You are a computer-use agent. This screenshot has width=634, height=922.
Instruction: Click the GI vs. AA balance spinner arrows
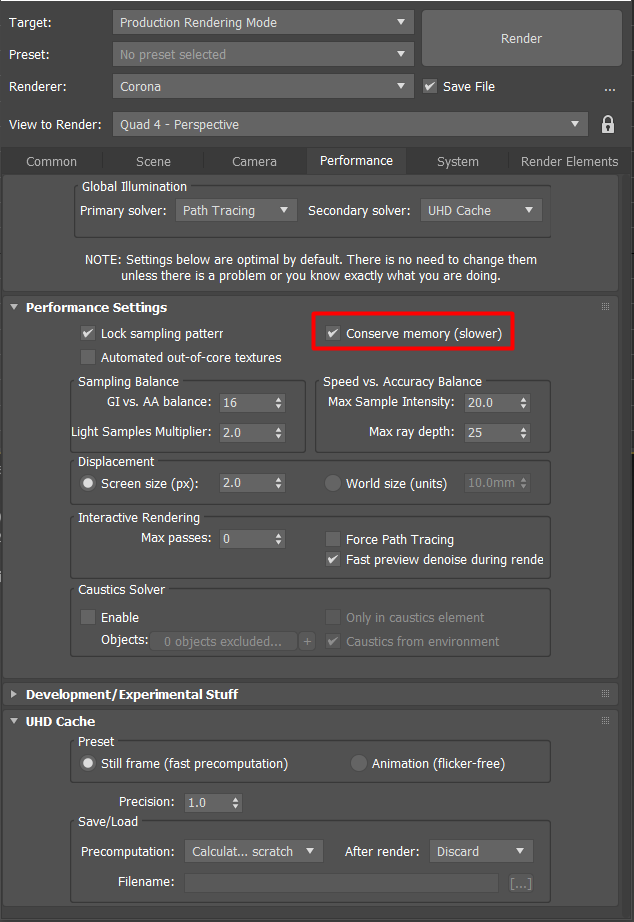point(278,403)
